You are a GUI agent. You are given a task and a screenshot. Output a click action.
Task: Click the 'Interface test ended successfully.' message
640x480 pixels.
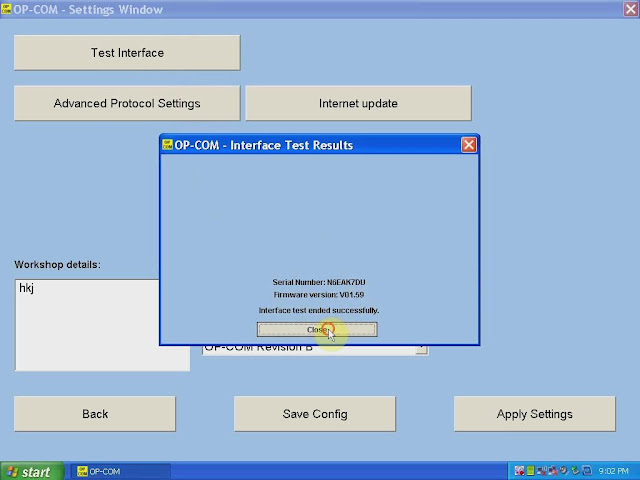[x=319, y=310]
